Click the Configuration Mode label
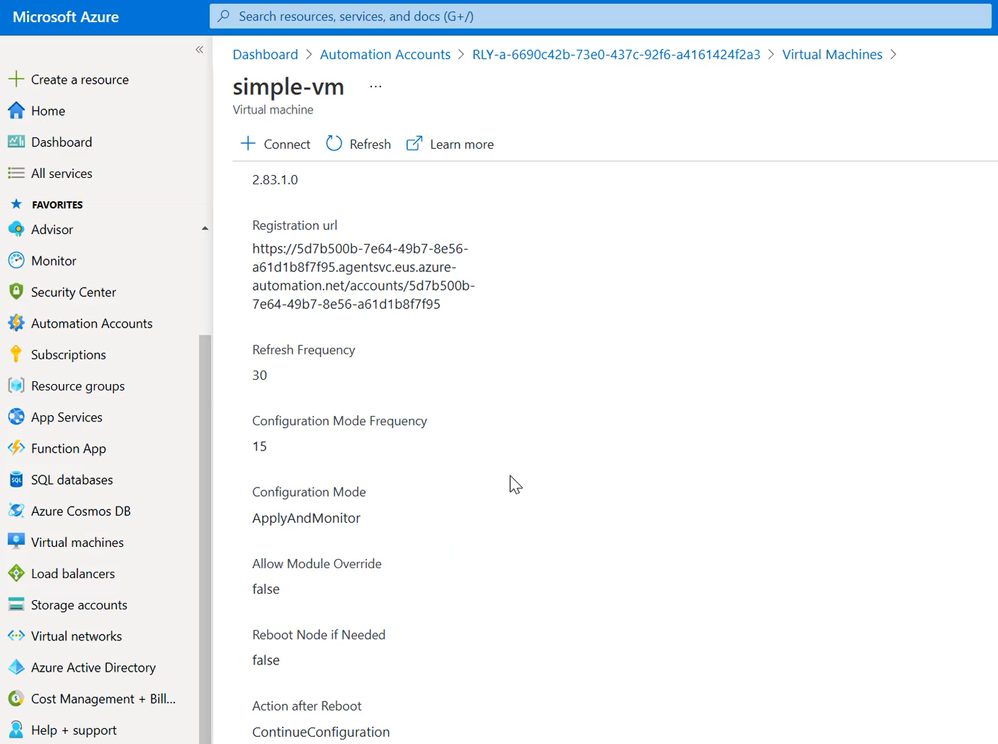 click(x=309, y=492)
